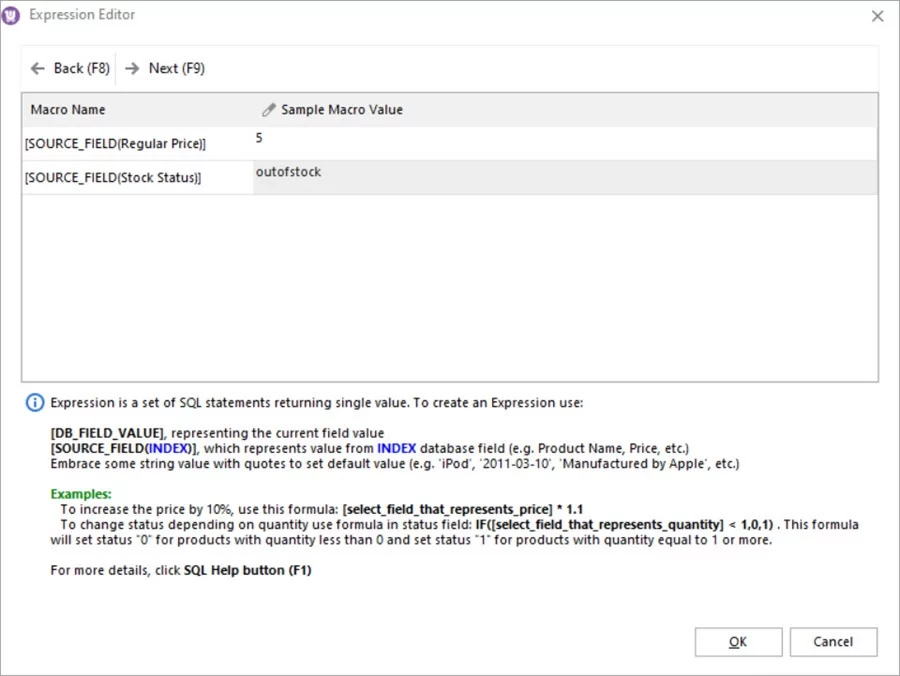Viewport: 900px width, 676px height.
Task: Click the Store Manager logo in the title bar
Action: [x=13, y=15]
